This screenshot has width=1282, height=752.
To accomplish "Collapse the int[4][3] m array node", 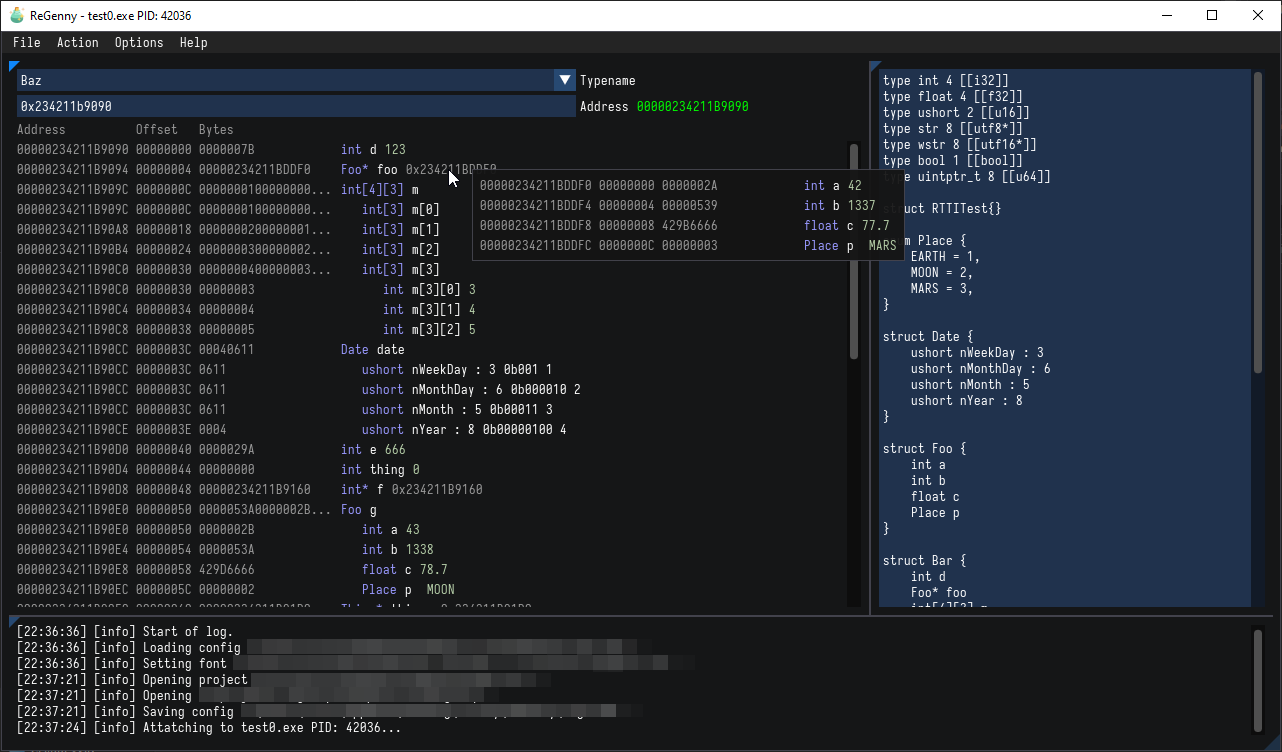I will (380, 189).
